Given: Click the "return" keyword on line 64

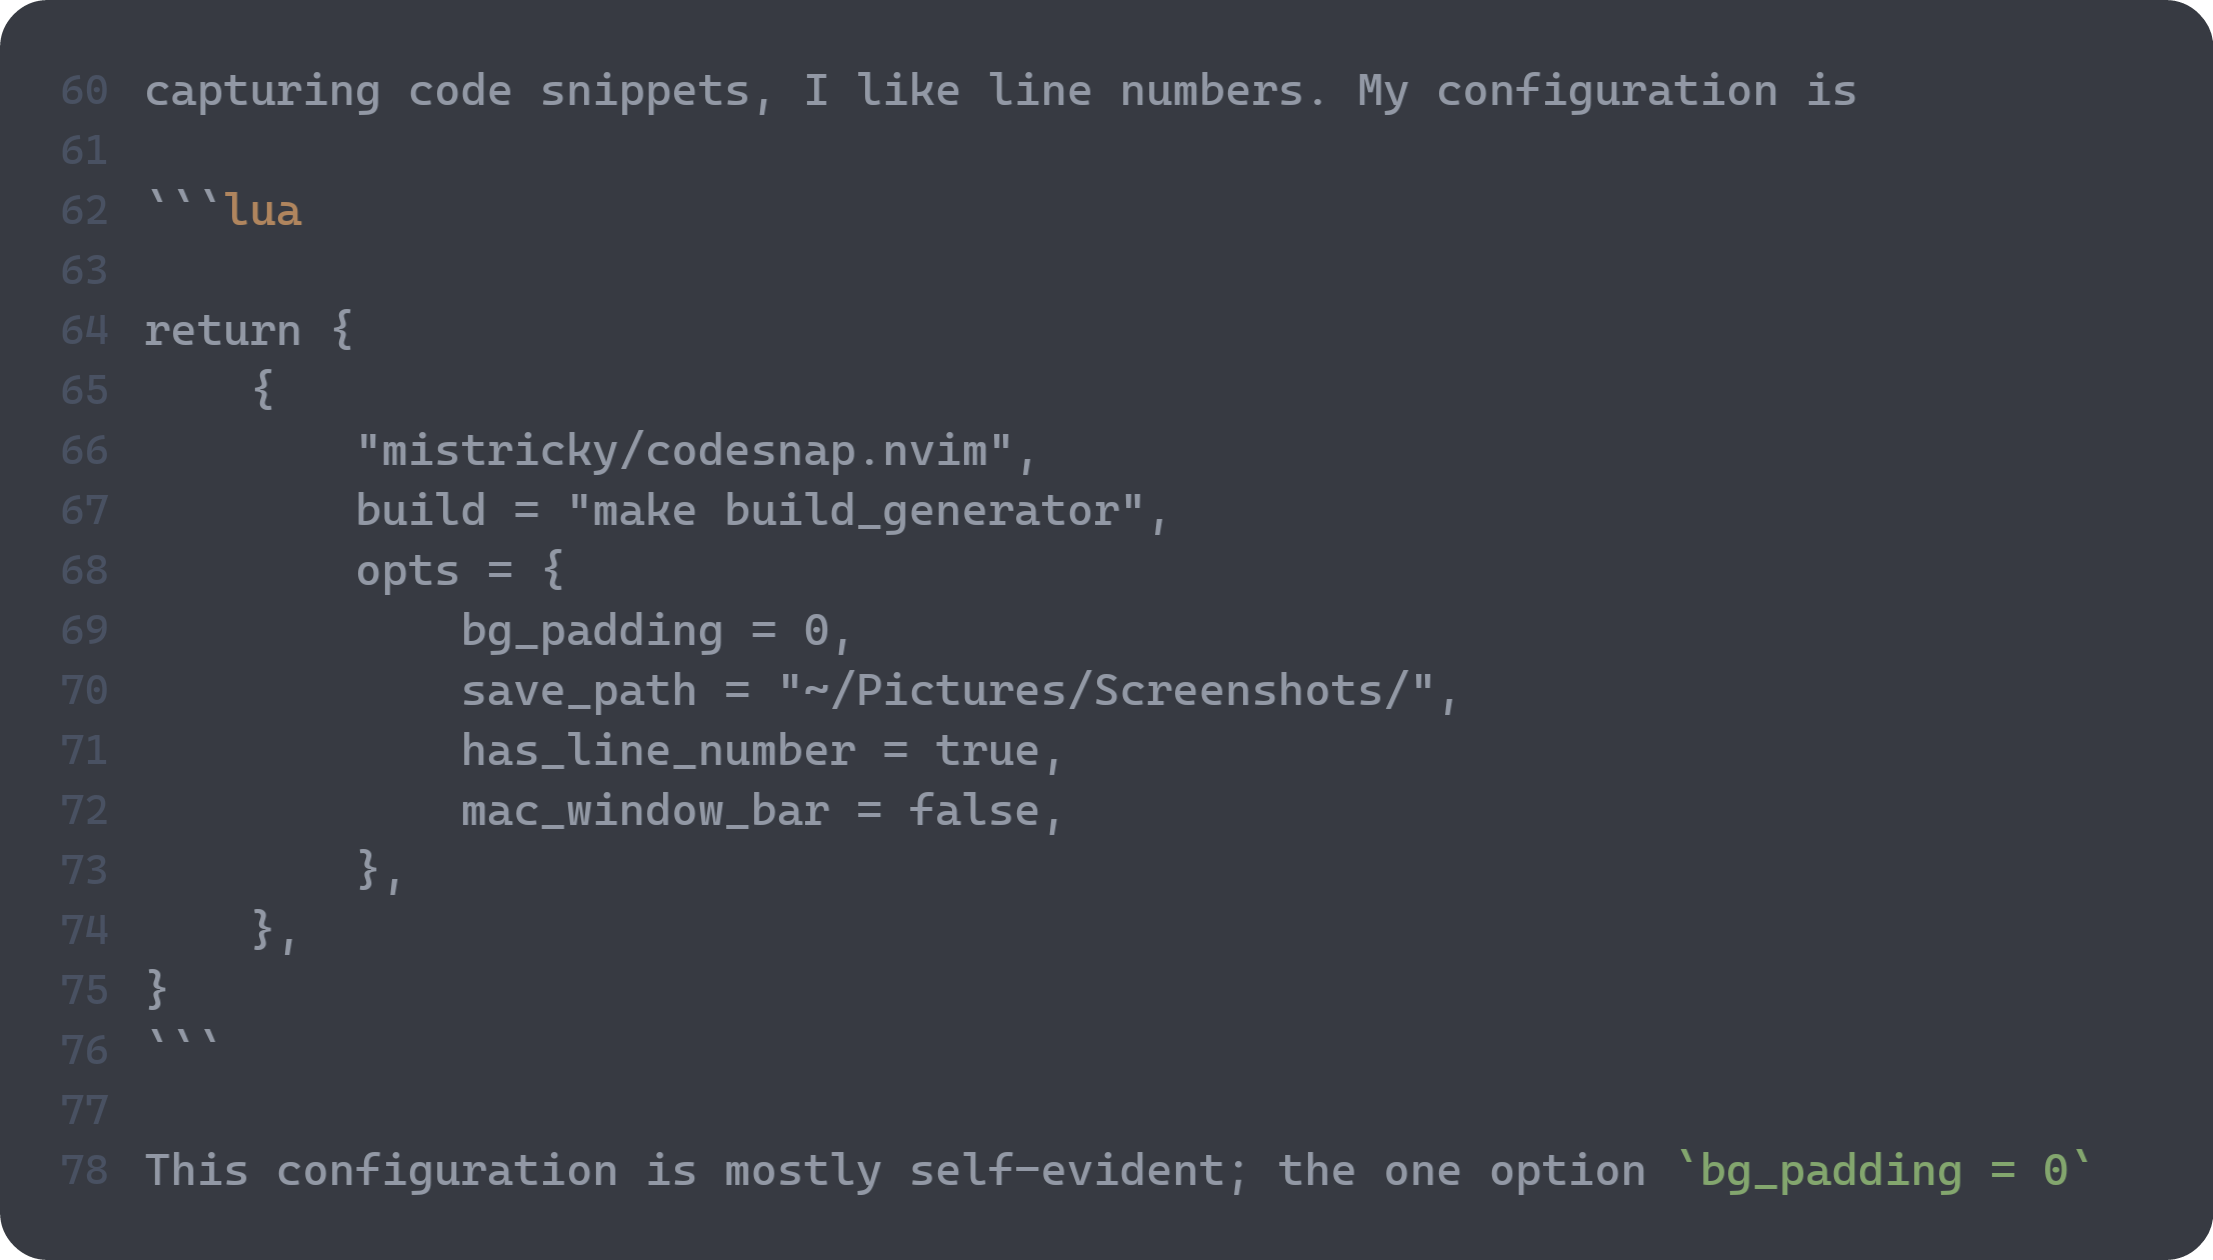Looking at the screenshot, I should (222, 331).
